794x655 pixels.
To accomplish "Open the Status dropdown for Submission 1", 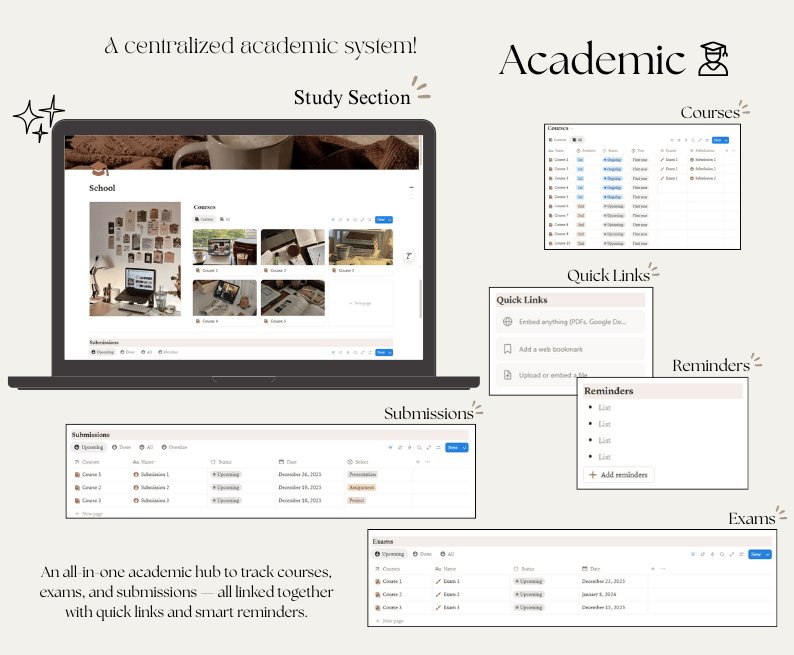I will pos(226,474).
